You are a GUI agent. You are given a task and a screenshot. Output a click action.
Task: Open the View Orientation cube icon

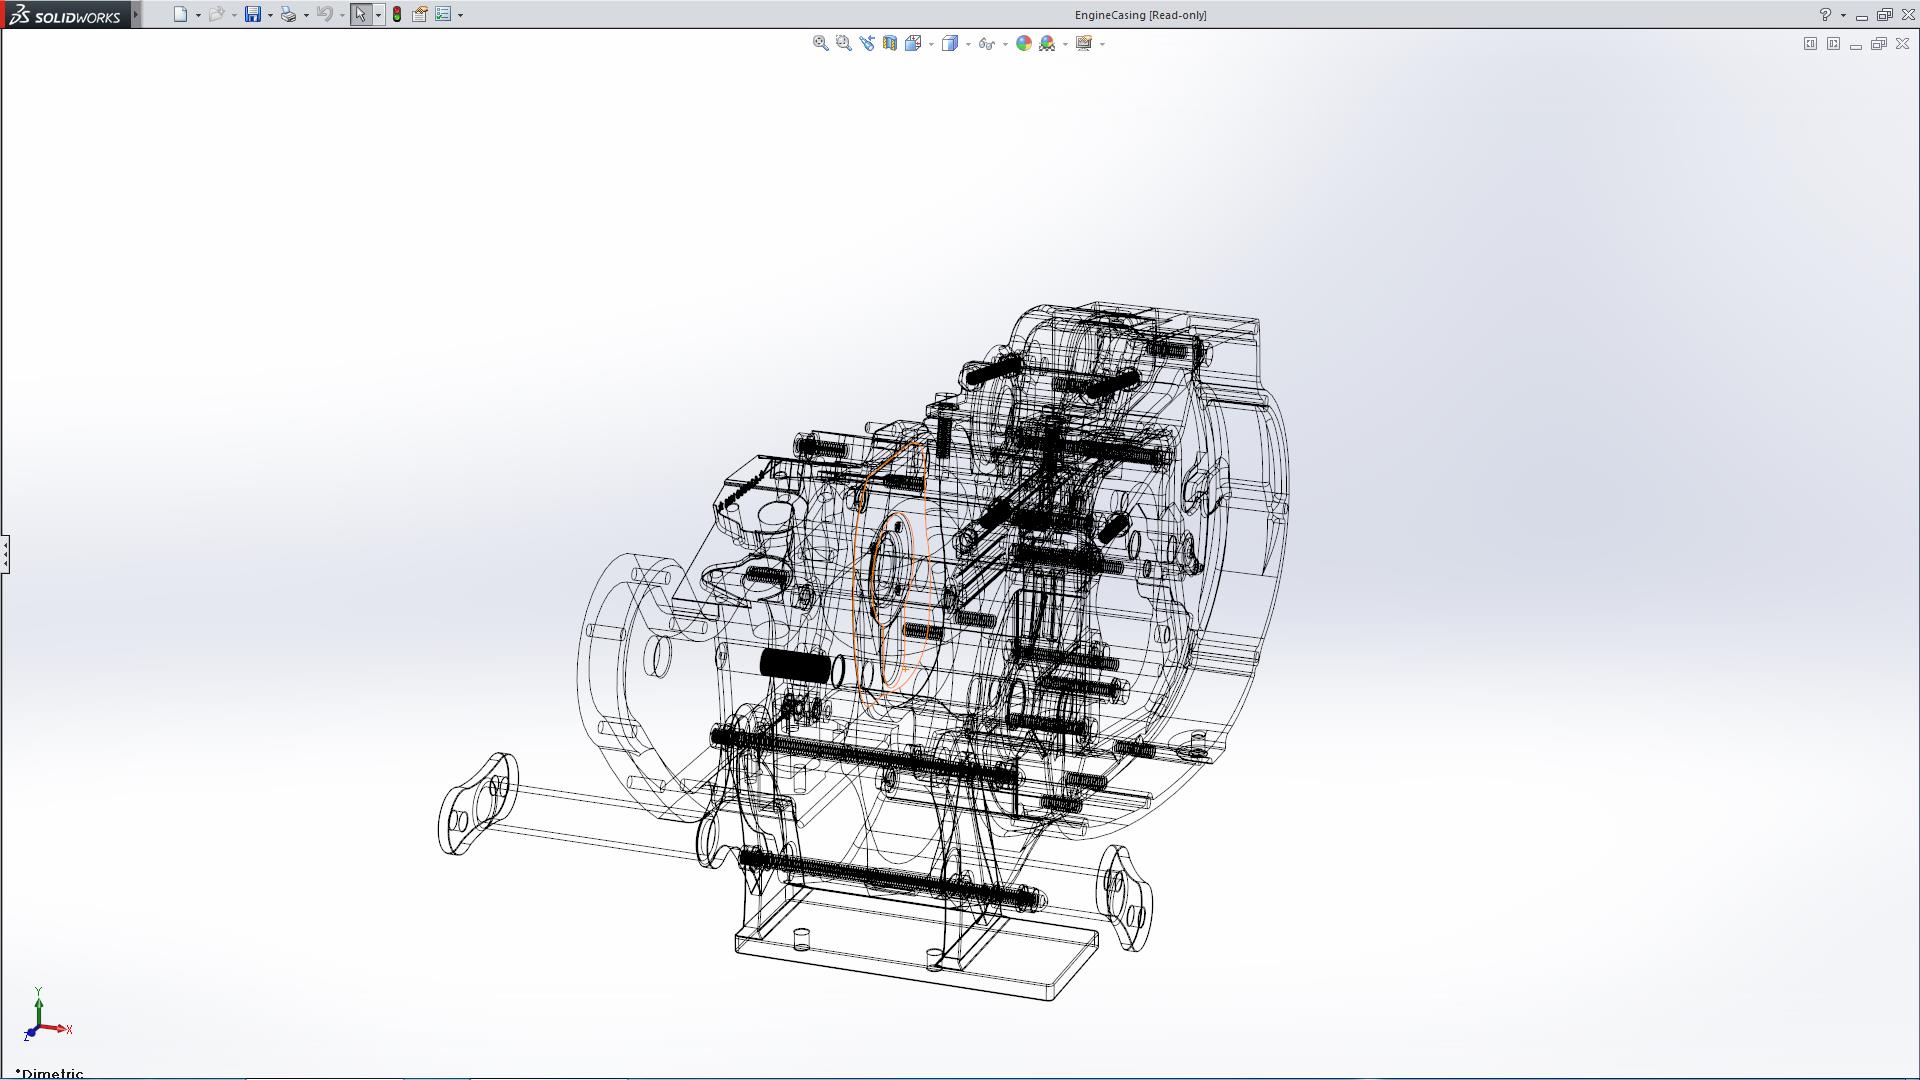913,43
